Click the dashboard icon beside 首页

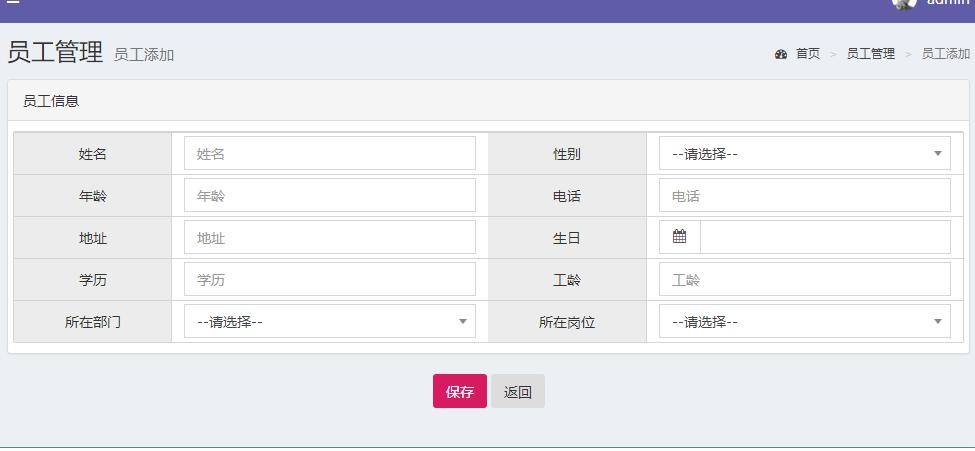(x=781, y=54)
